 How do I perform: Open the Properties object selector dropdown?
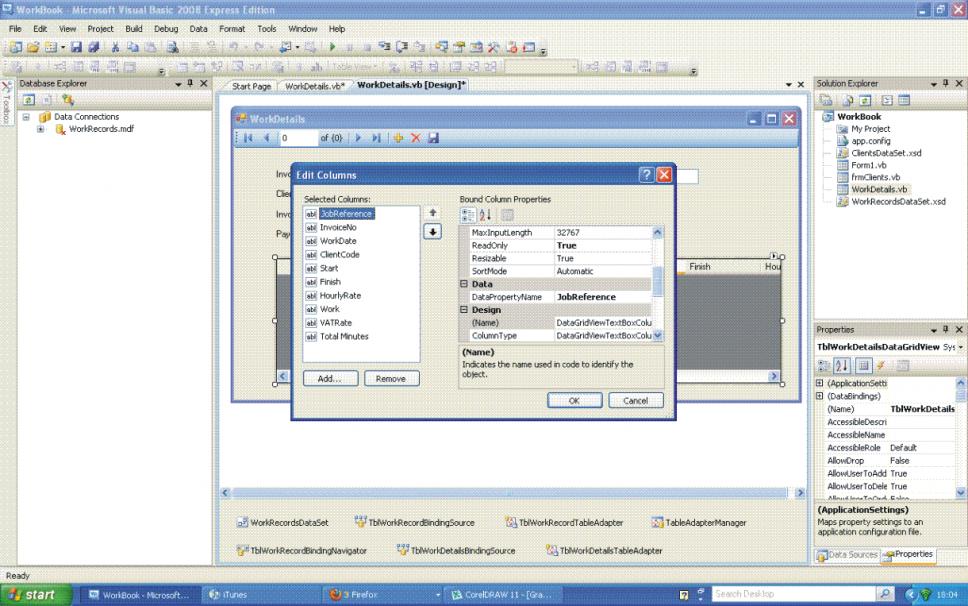click(961, 347)
